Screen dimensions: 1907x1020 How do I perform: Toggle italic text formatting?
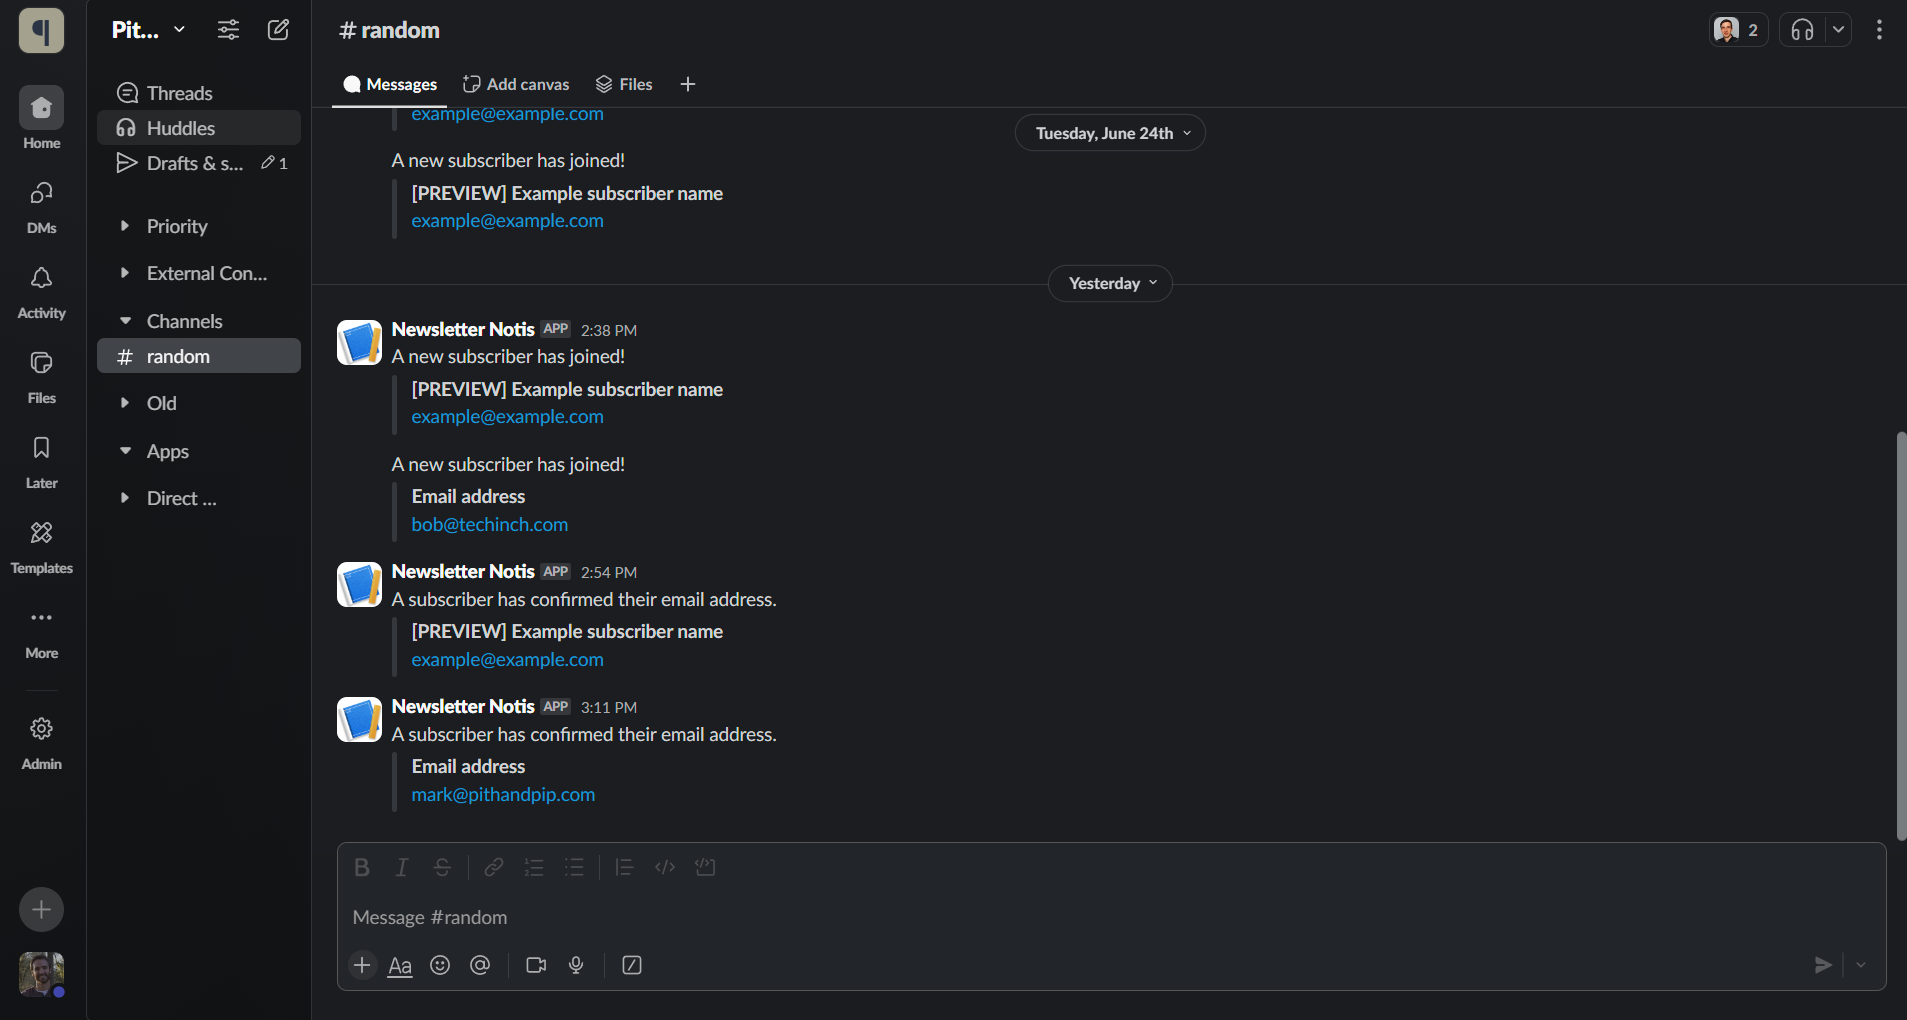[402, 868]
